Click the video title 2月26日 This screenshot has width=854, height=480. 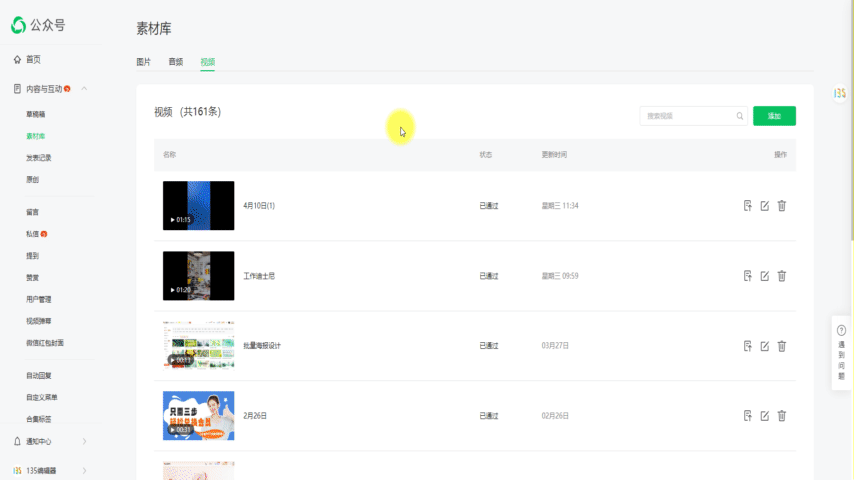(x=255, y=416)
